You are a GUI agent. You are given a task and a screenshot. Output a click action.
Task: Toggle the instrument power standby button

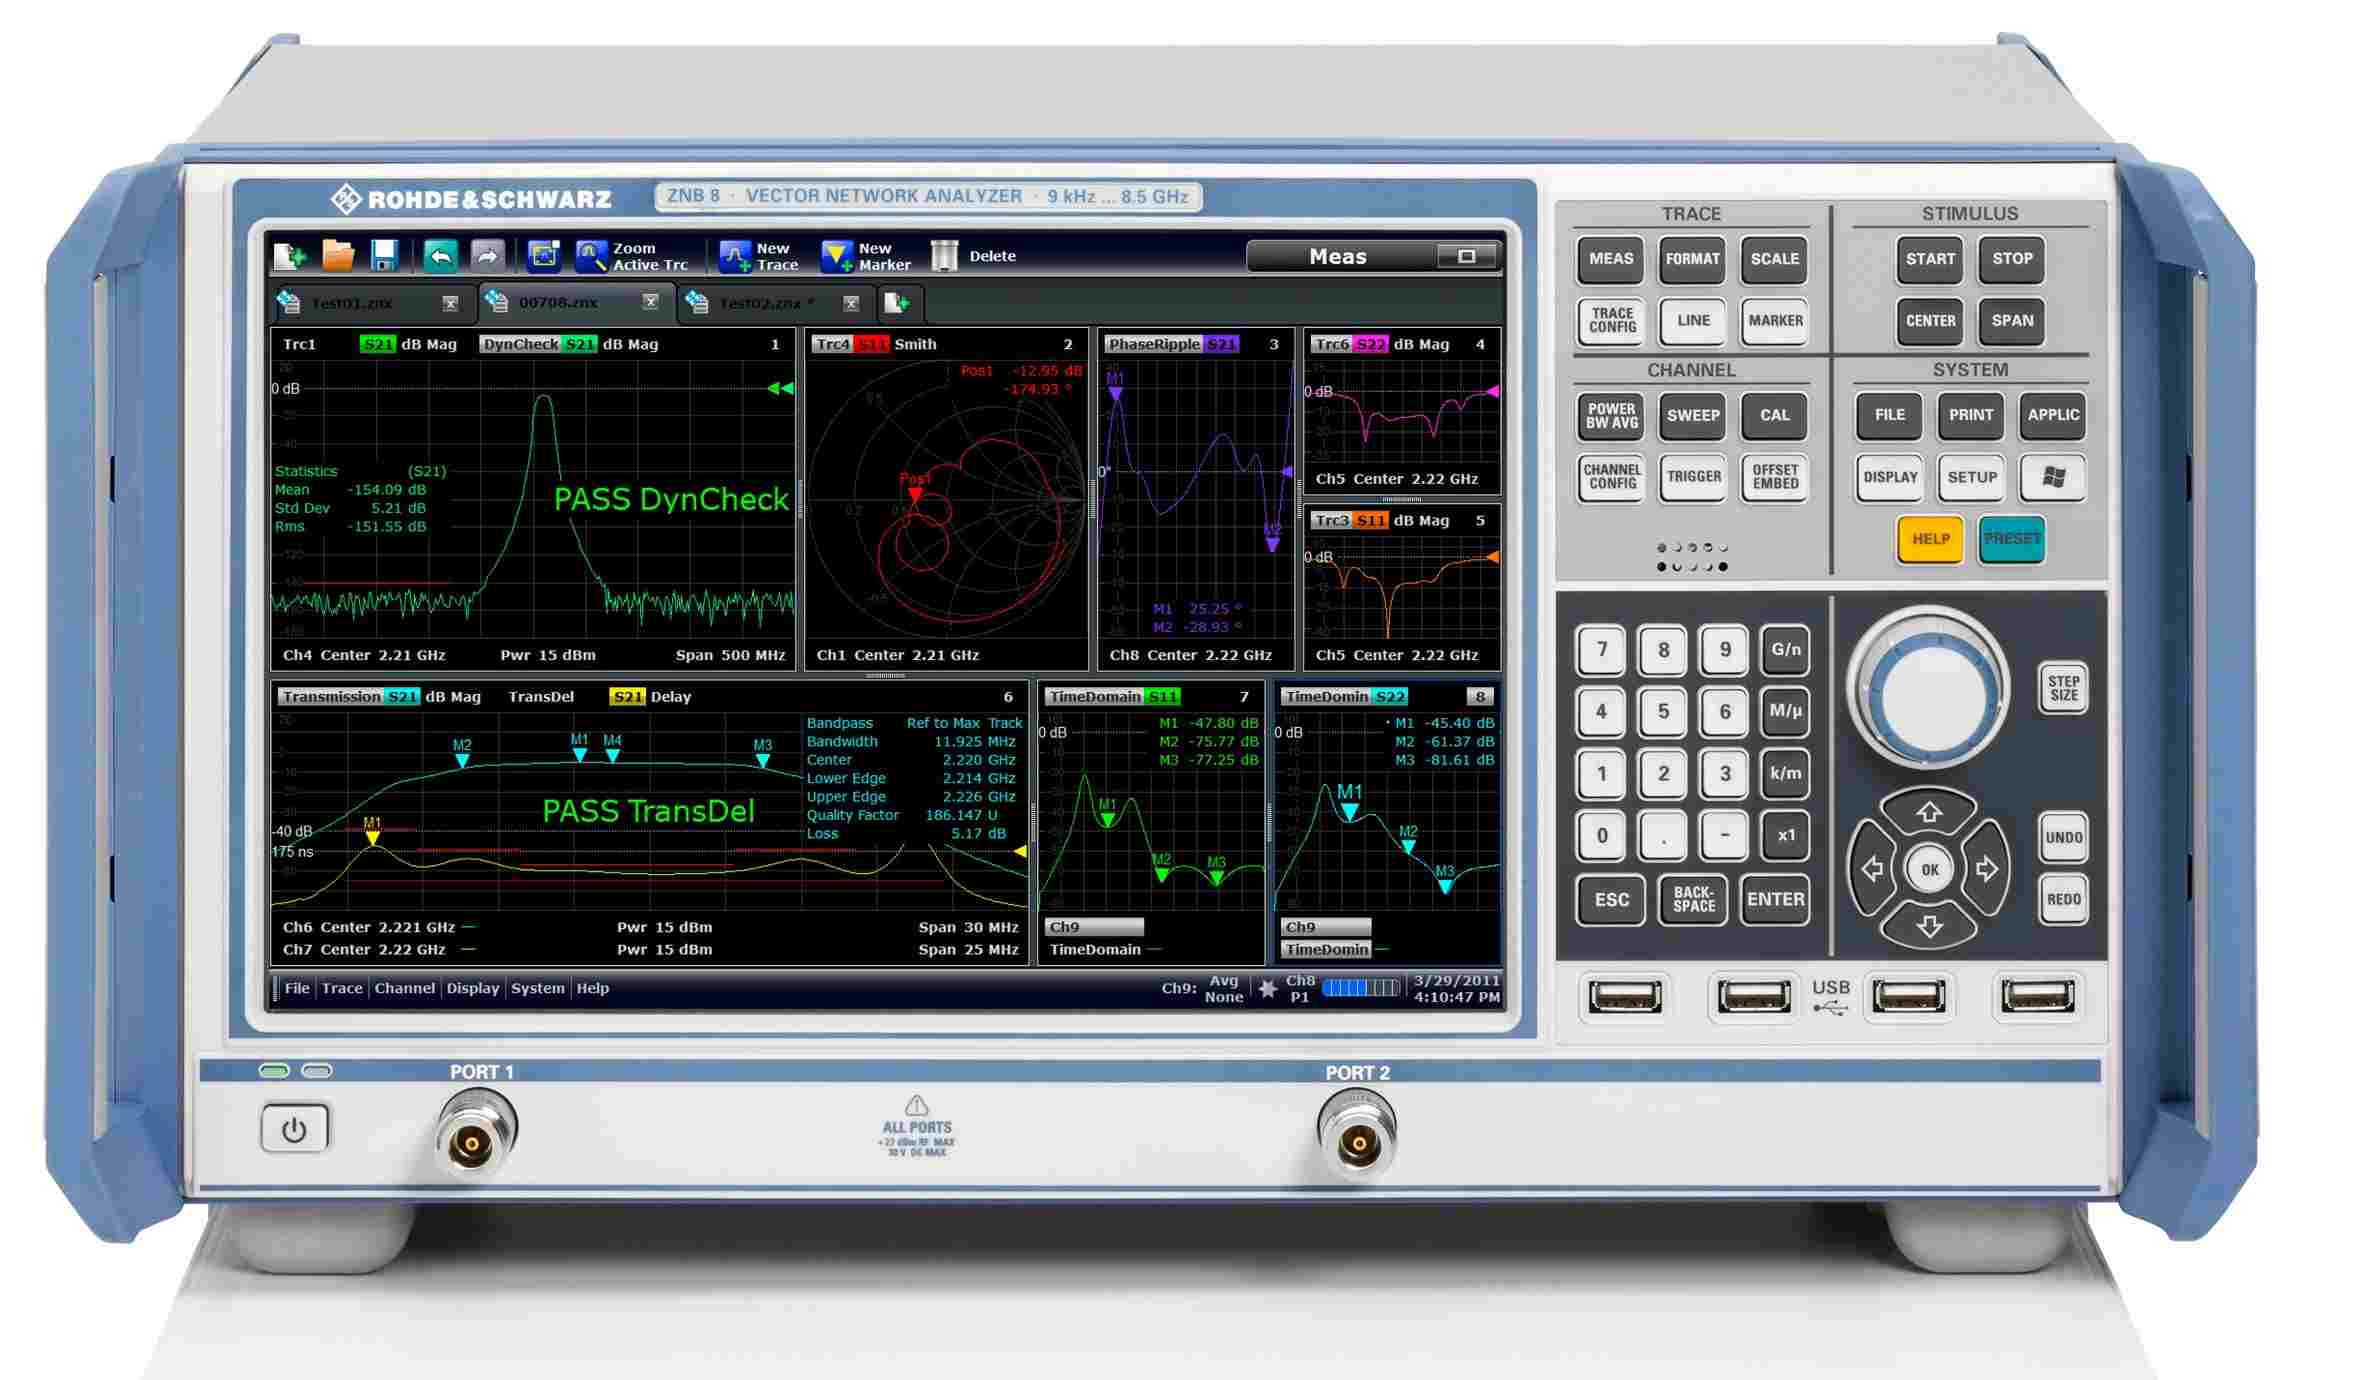pos(294,1125)
